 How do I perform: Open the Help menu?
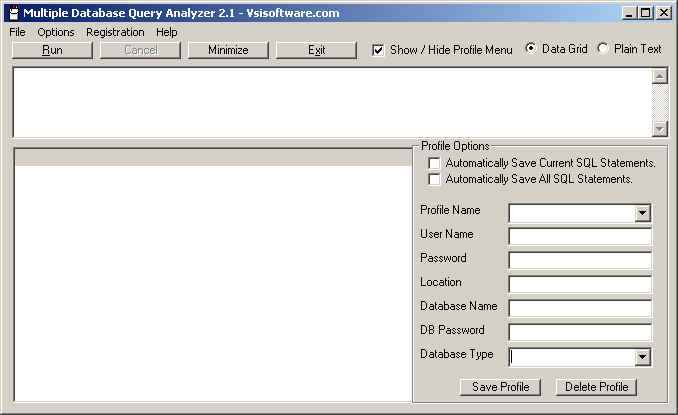point(166,32)
